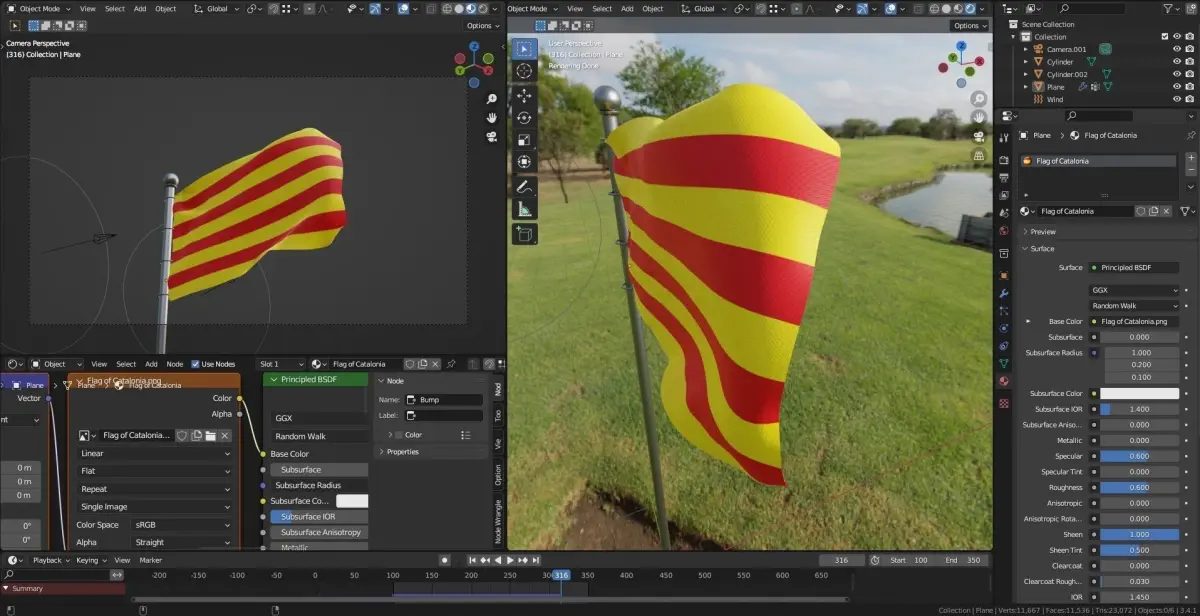Viewport: 1200px width, 616px height.
Task: Click the open image folder icon in texture node
Action: tap(211, 435)
